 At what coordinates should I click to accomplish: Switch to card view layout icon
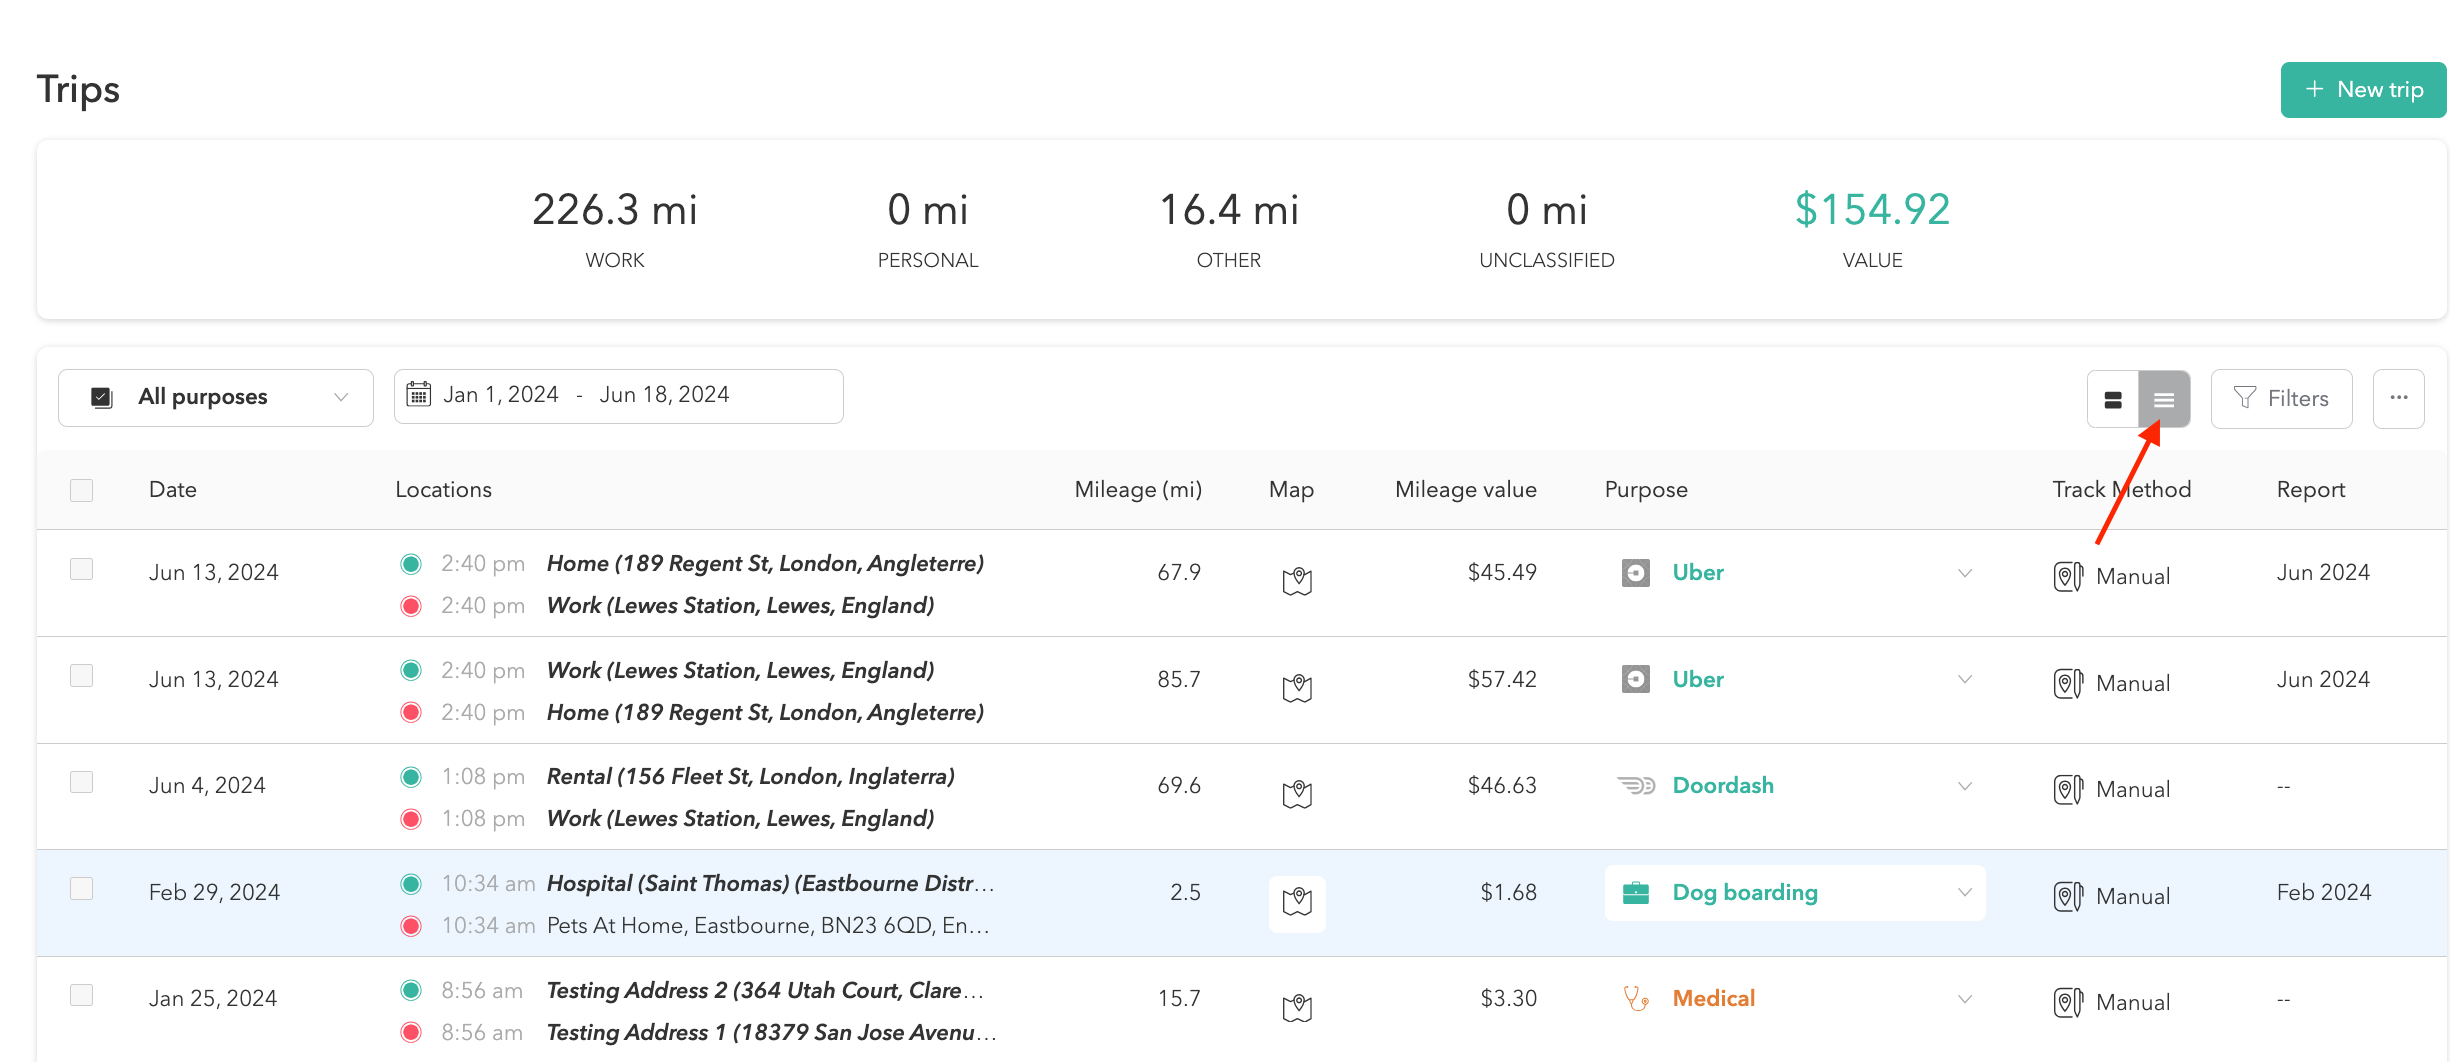(x=2113, y=399)
